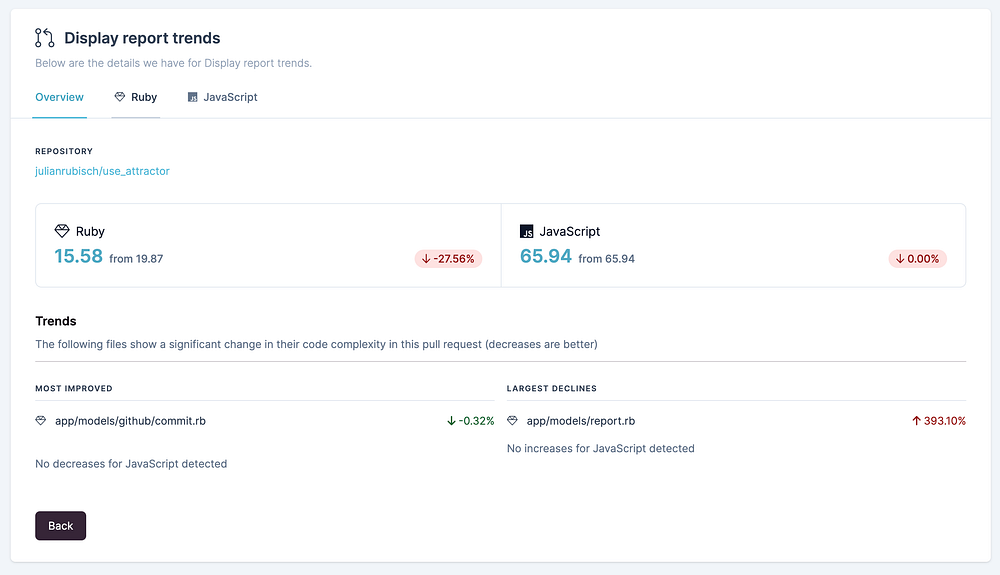1000x575 pixels.
Task: Click the JavaScript score value 65.94
Action: [x=546, y=256]
